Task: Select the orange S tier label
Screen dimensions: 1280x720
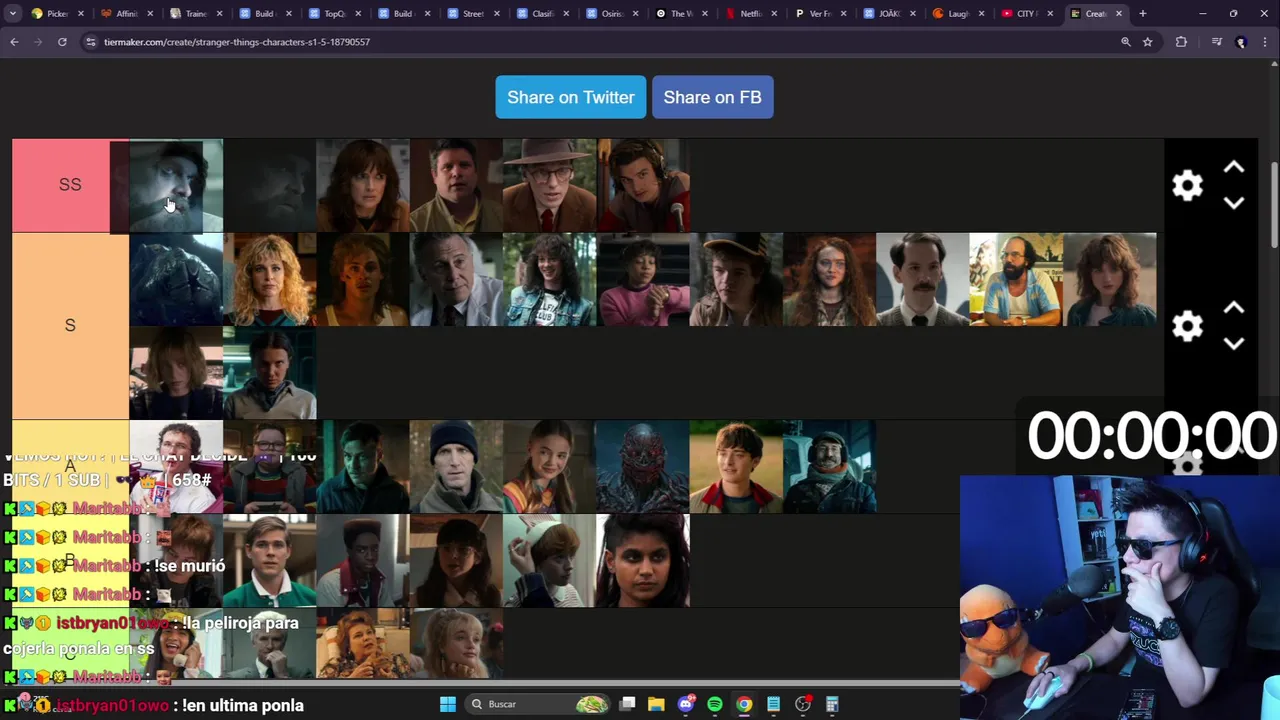Action: [x=70, y=326]
